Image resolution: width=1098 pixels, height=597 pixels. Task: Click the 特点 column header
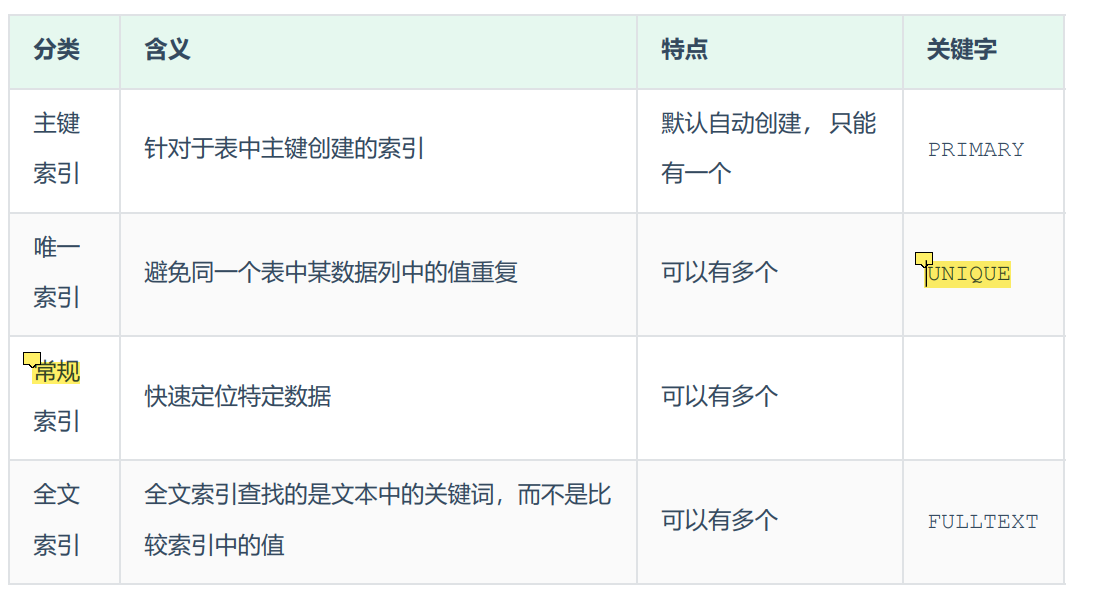click(684, 50)
